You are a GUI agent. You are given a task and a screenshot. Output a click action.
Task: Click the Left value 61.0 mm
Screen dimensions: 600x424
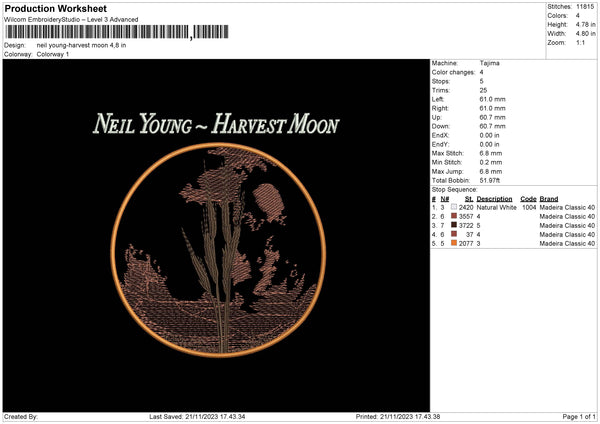(492, 99)
